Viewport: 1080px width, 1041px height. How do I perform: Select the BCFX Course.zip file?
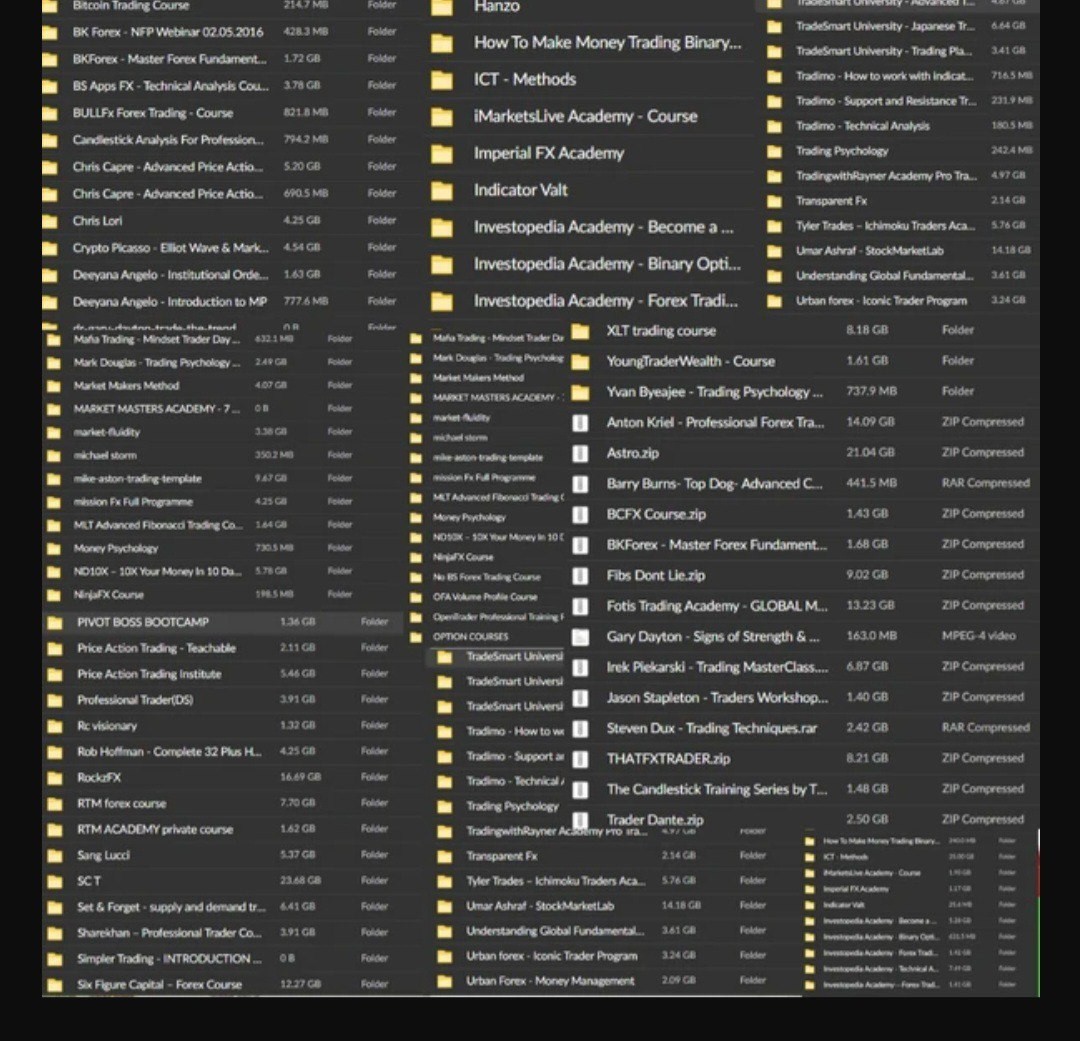[656, 514]
